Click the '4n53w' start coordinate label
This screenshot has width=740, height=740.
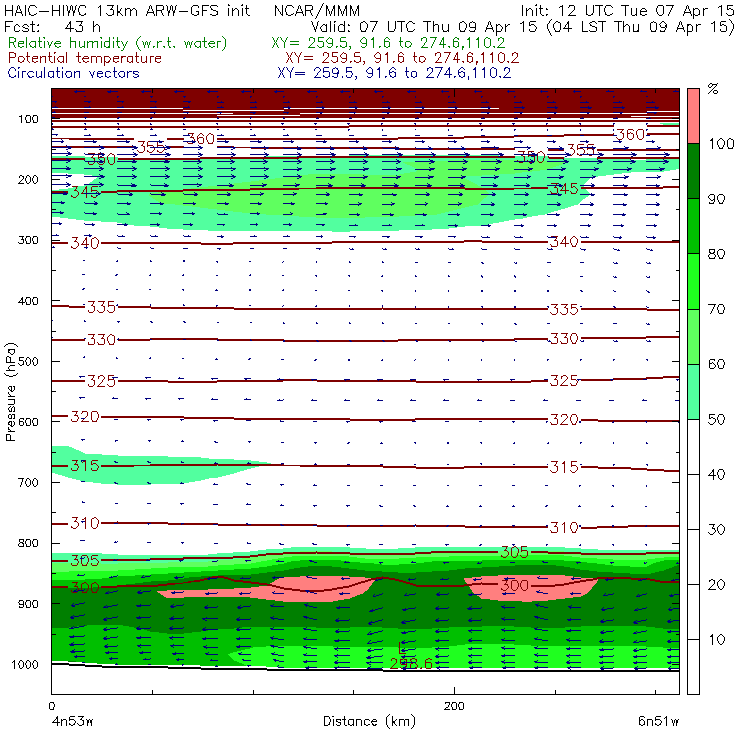point(72,721)
